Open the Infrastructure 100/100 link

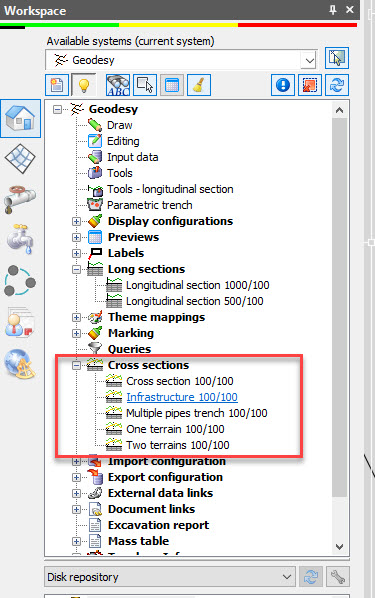[182, 397]
